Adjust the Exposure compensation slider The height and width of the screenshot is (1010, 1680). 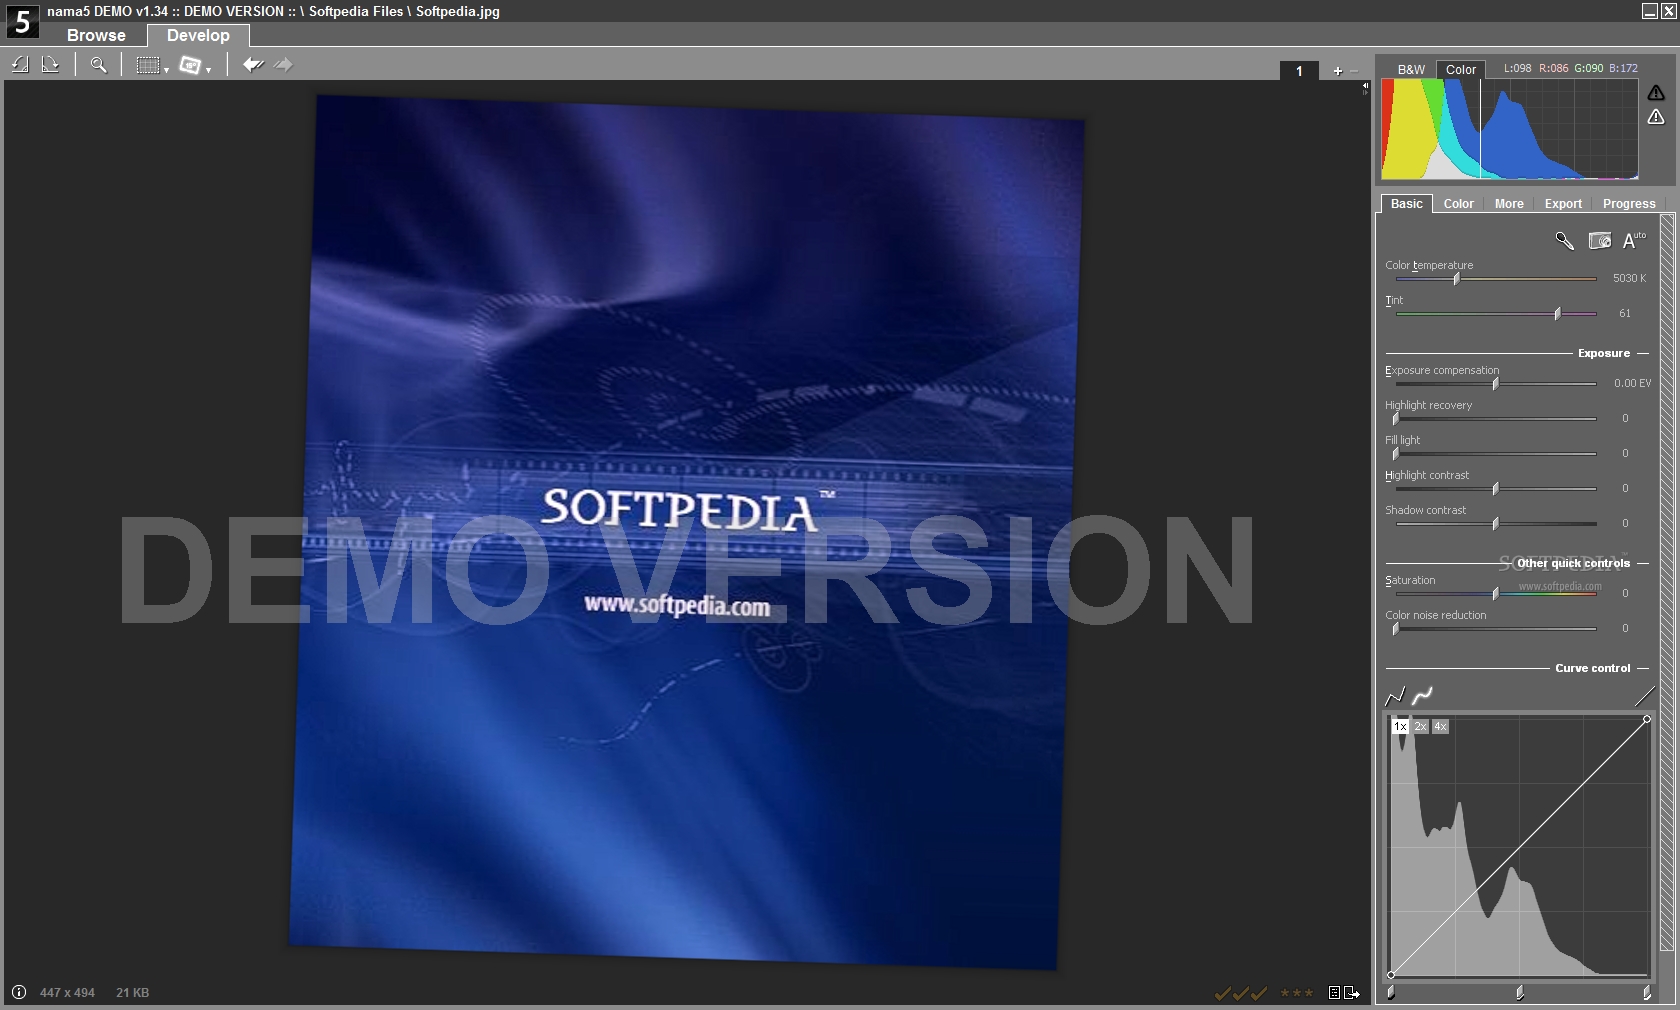[x=1496, y=384]
